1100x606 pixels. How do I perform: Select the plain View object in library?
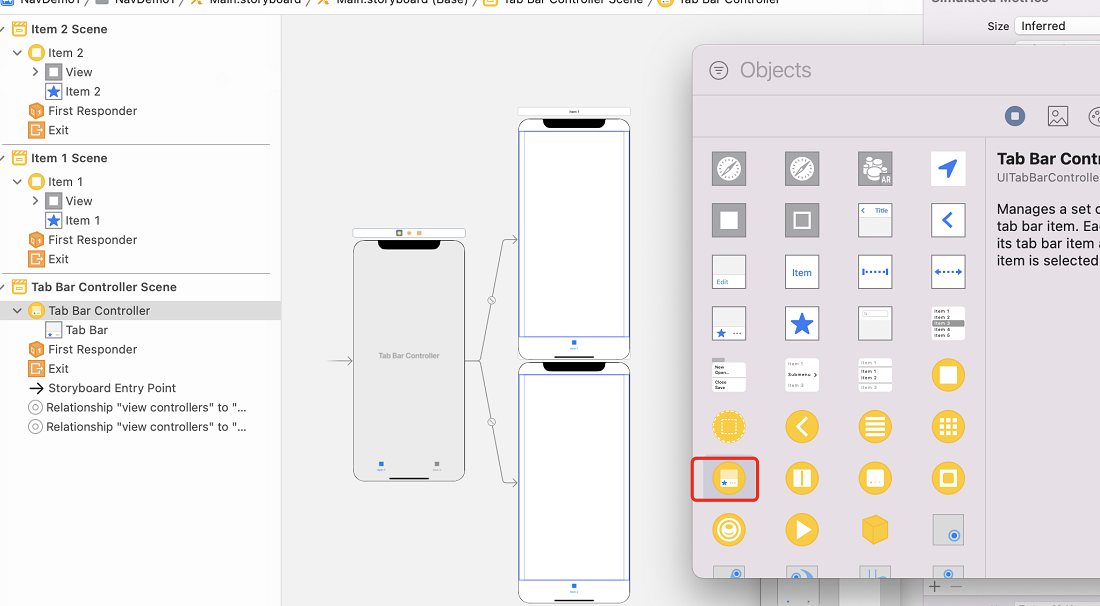[x=729, y=220]
